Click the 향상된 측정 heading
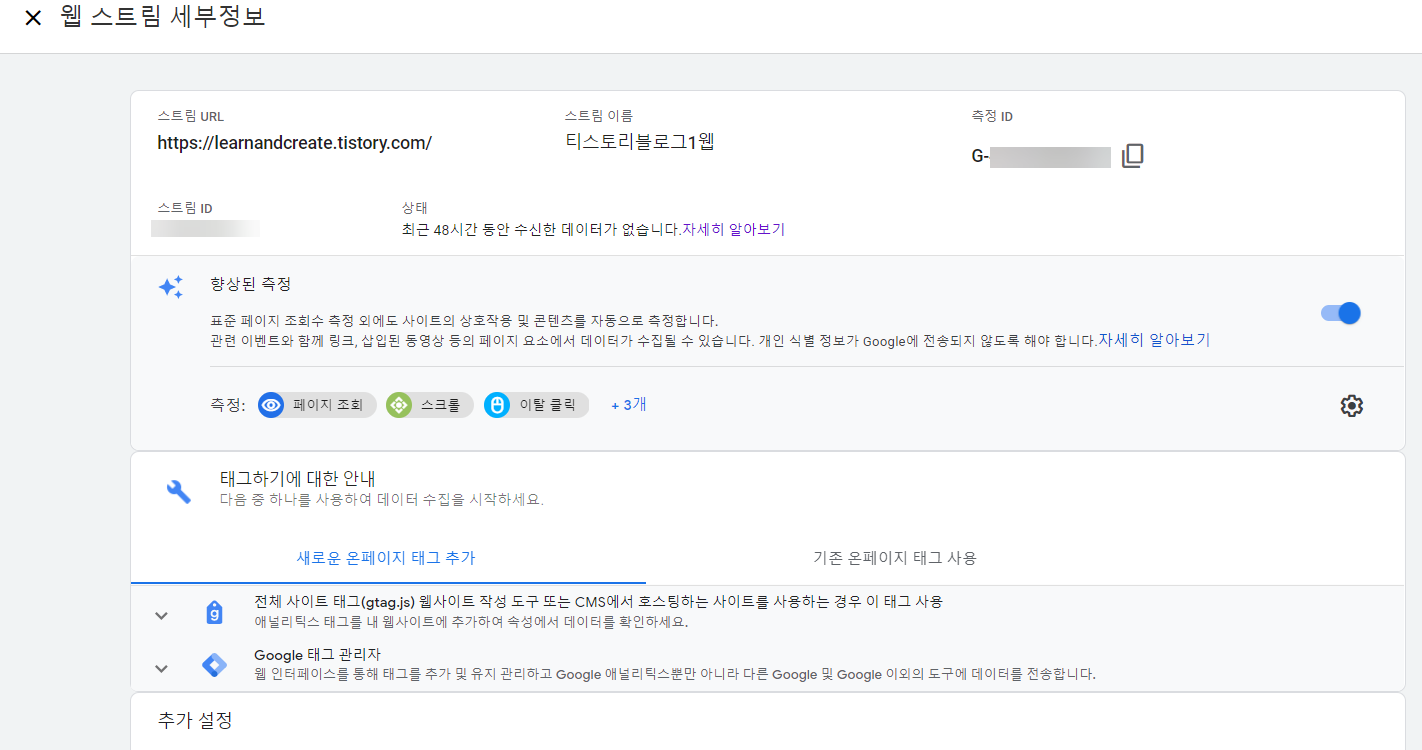1422x750 pixels. pyautogui.click(x=251, y=284)
